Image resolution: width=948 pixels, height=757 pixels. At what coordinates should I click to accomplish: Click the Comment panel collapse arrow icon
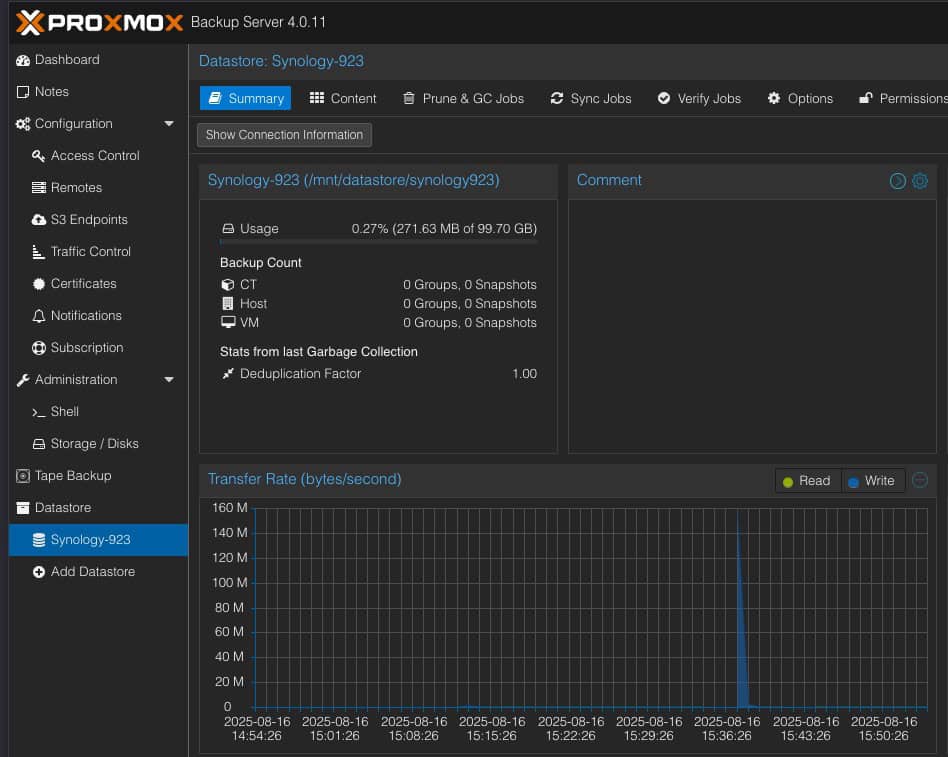pos(898,181)
